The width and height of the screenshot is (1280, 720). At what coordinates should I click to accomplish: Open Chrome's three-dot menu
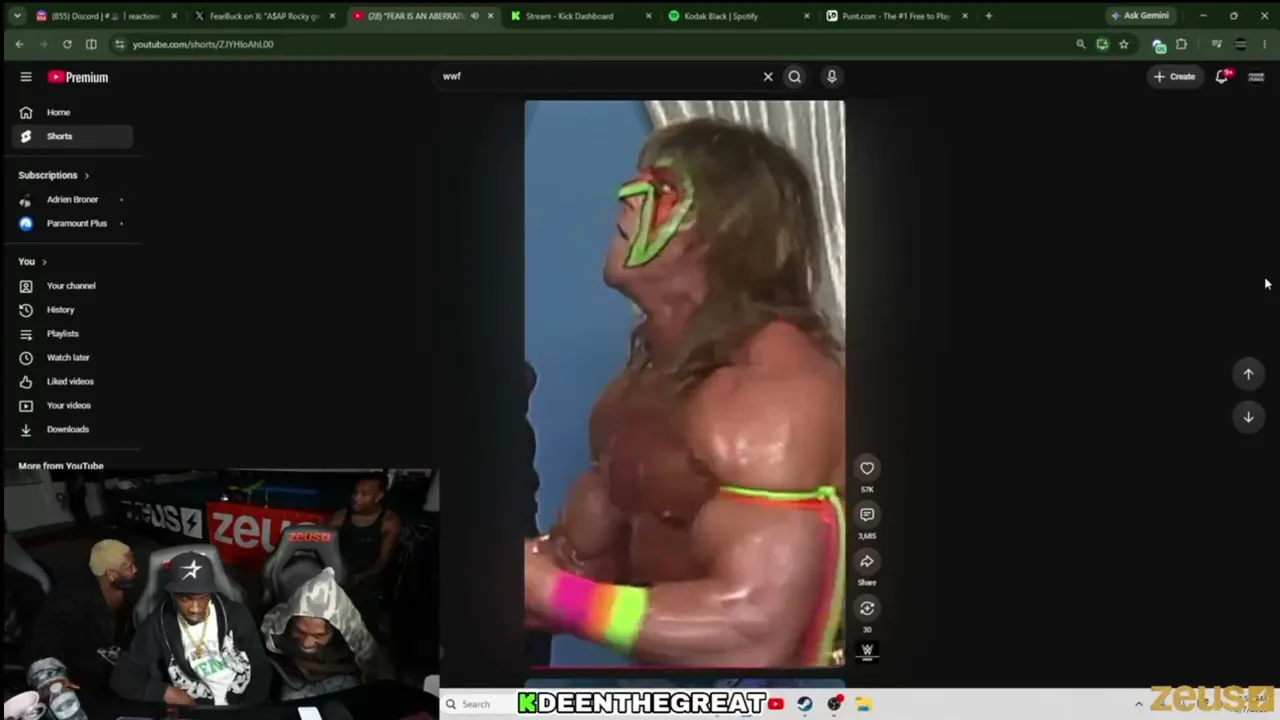coord(1265,44)
